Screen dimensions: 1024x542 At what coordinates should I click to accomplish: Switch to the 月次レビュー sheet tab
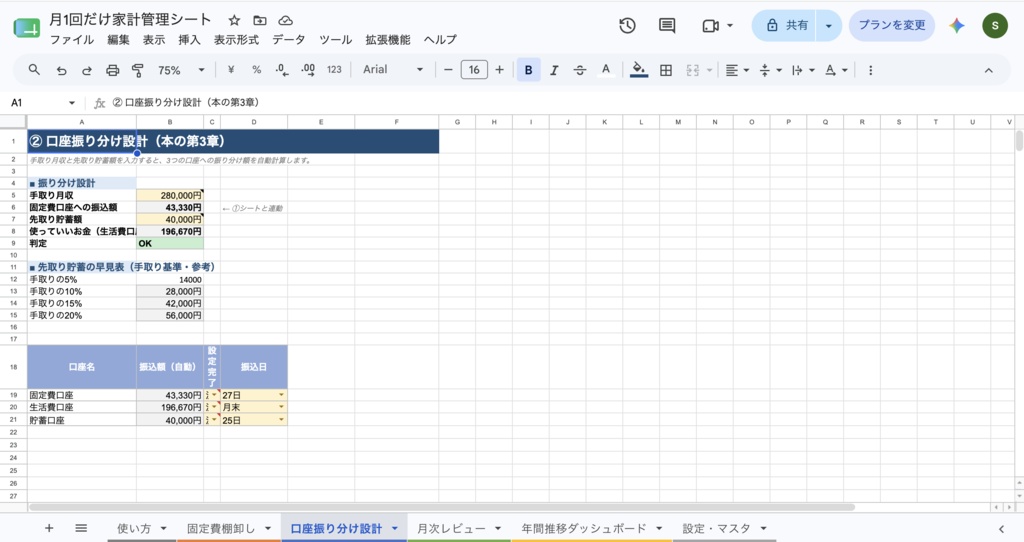(x=459, y=528)
